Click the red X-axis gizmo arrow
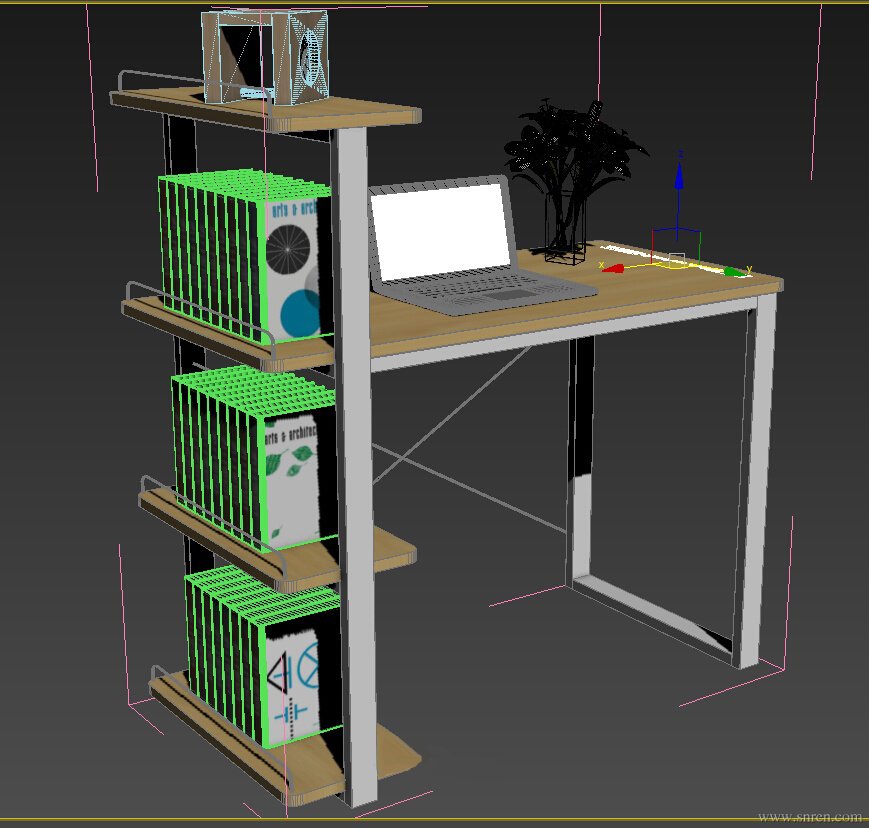 [613, 269]
